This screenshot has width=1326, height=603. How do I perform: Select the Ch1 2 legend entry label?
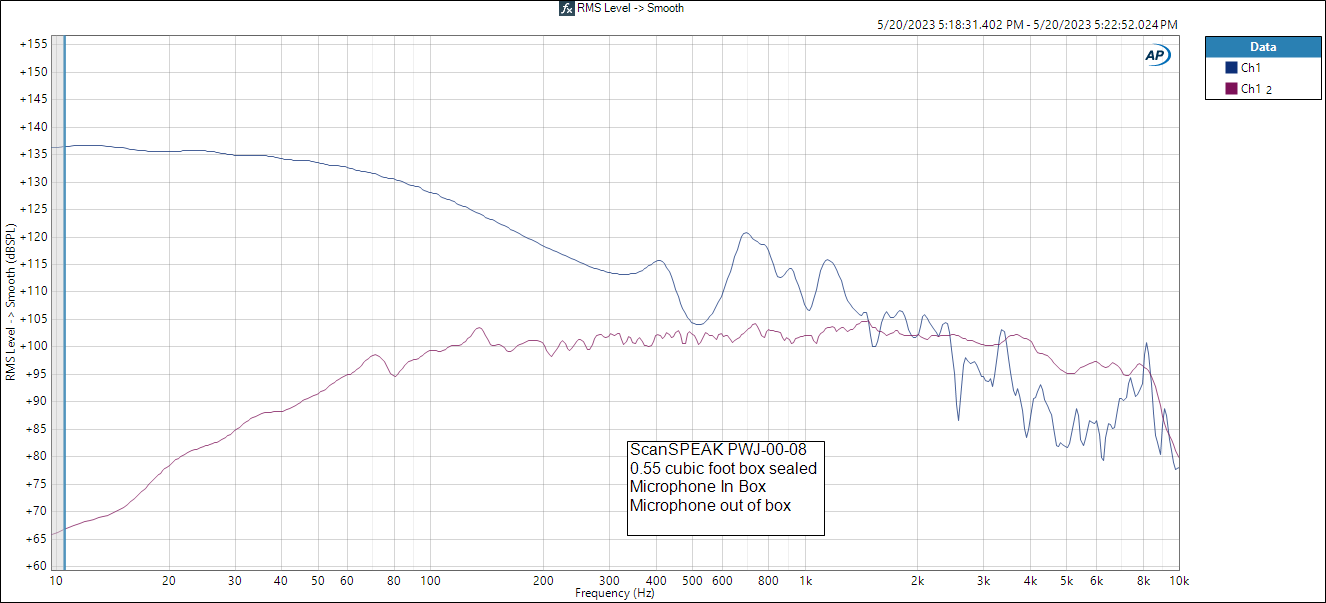1256,89
